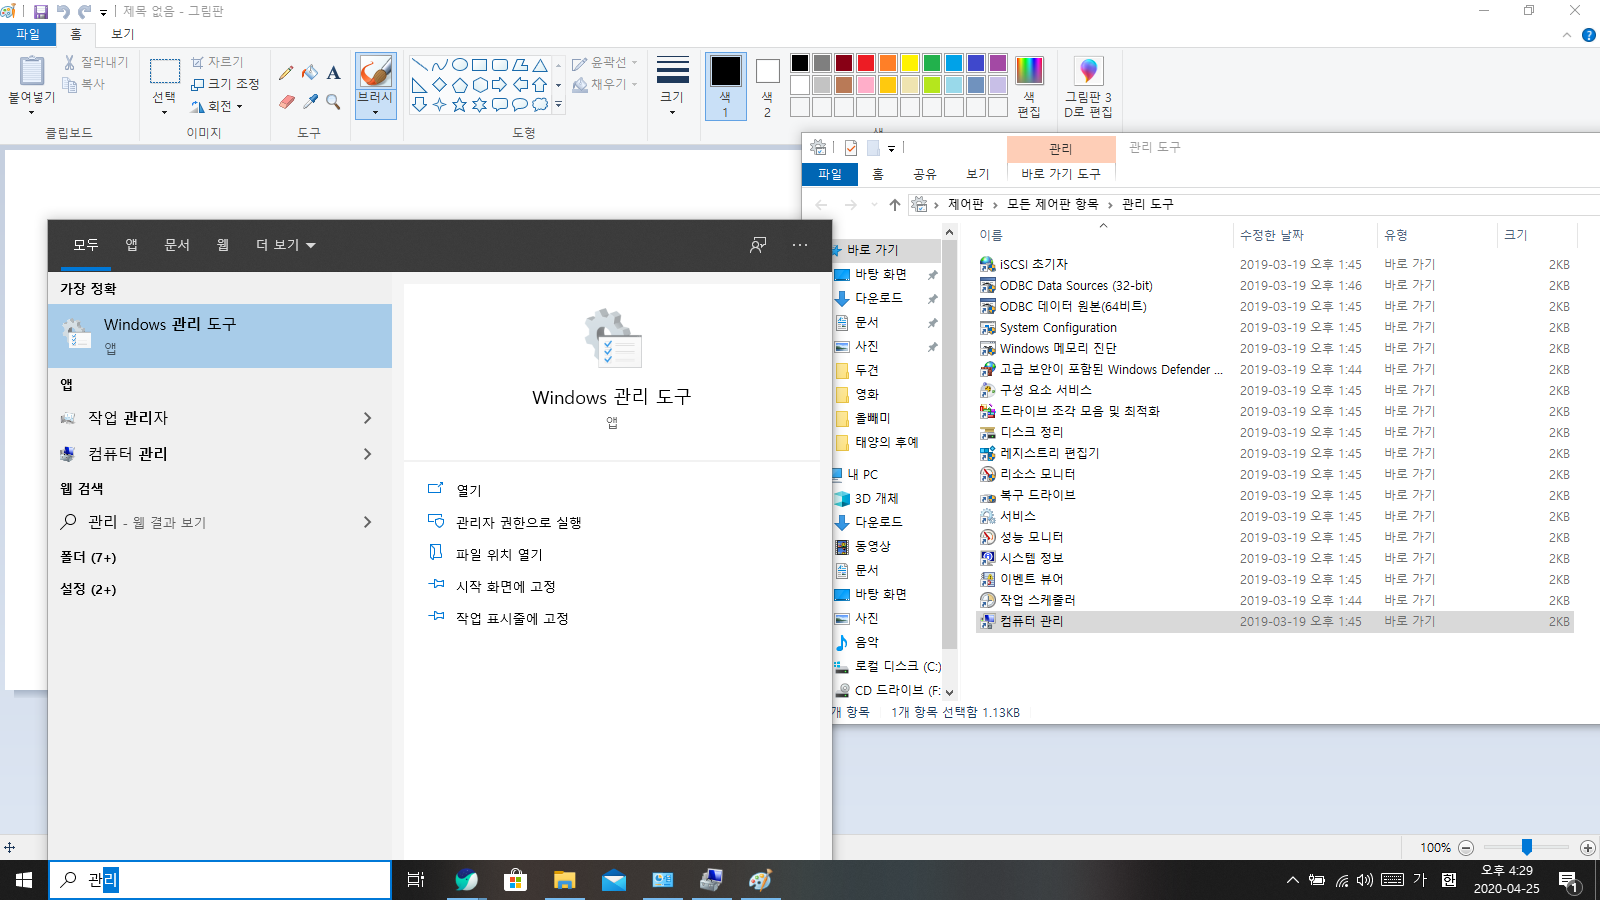
Task: Expand the 작업 관리자 result chevron
Action: coord(367,418)
